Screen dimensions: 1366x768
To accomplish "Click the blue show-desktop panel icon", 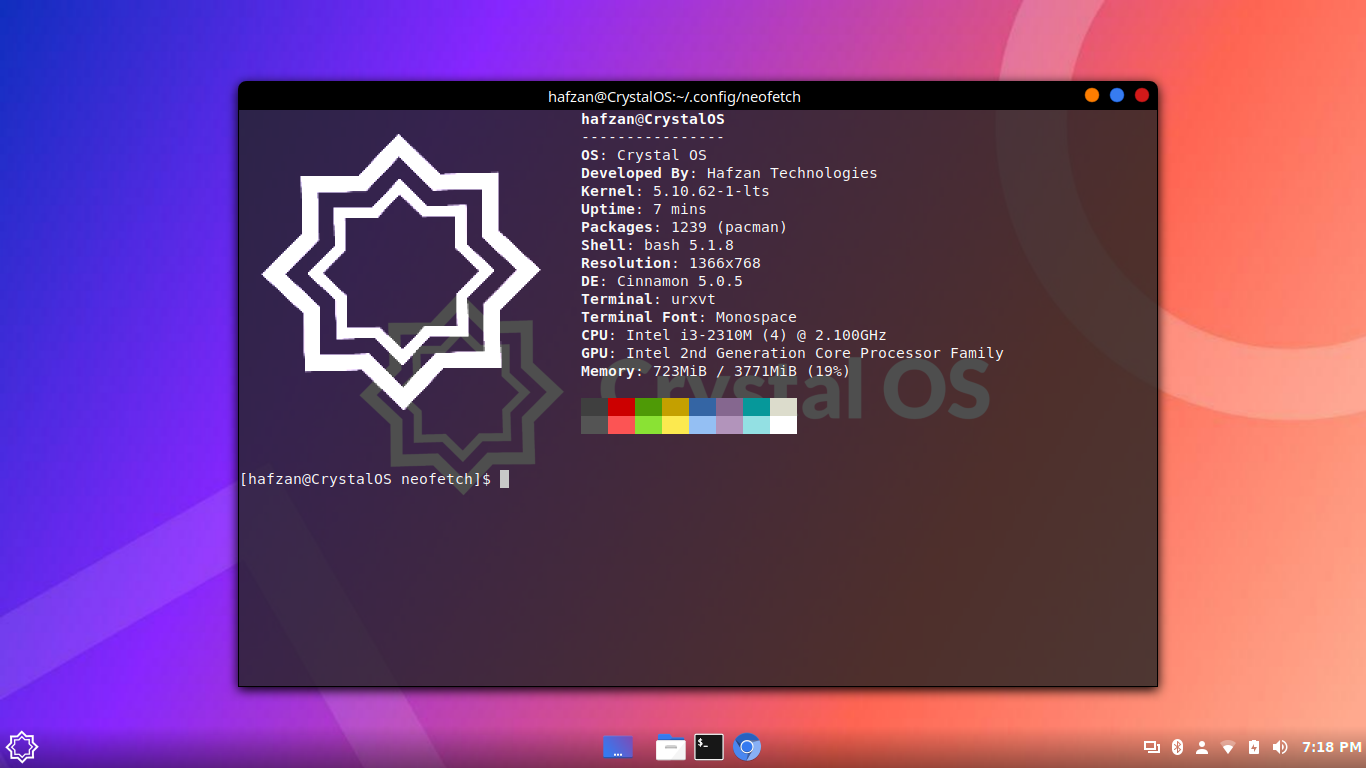I will [618, 747].
